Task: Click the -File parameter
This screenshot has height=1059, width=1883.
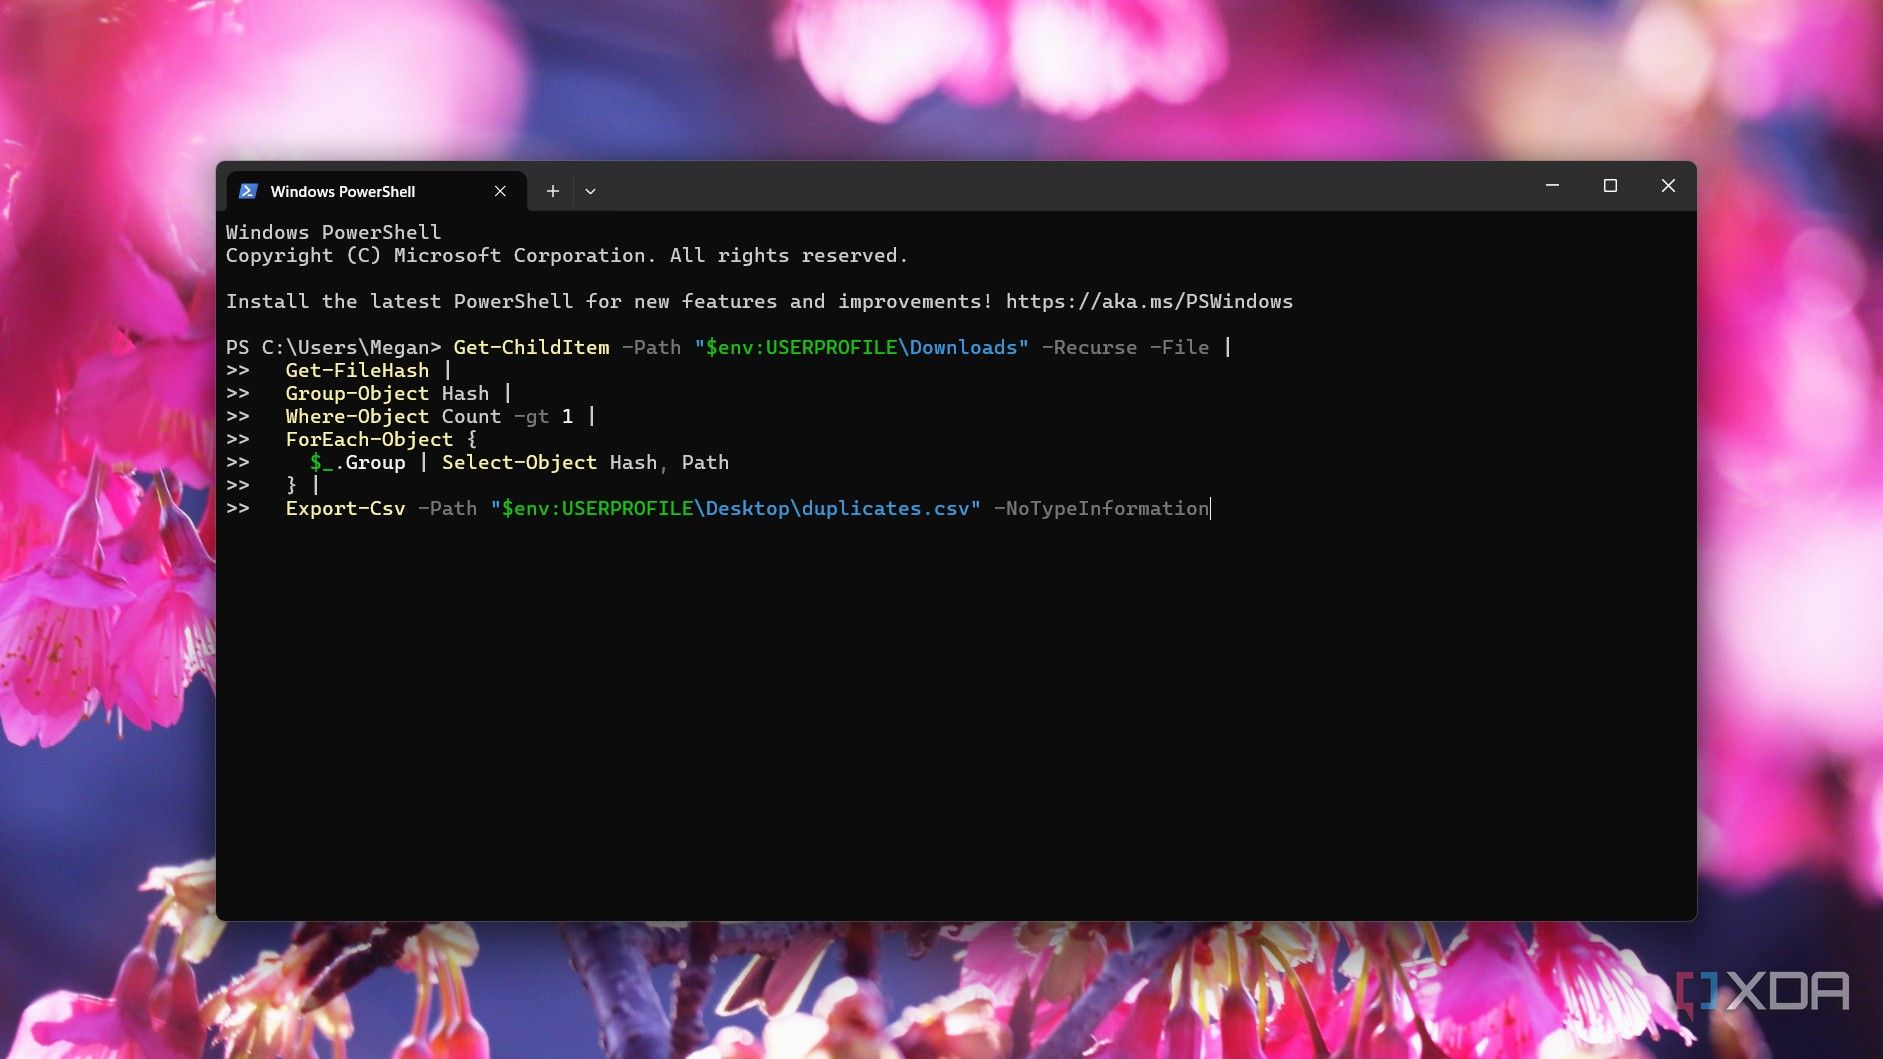Action: tap(1179, 347)
